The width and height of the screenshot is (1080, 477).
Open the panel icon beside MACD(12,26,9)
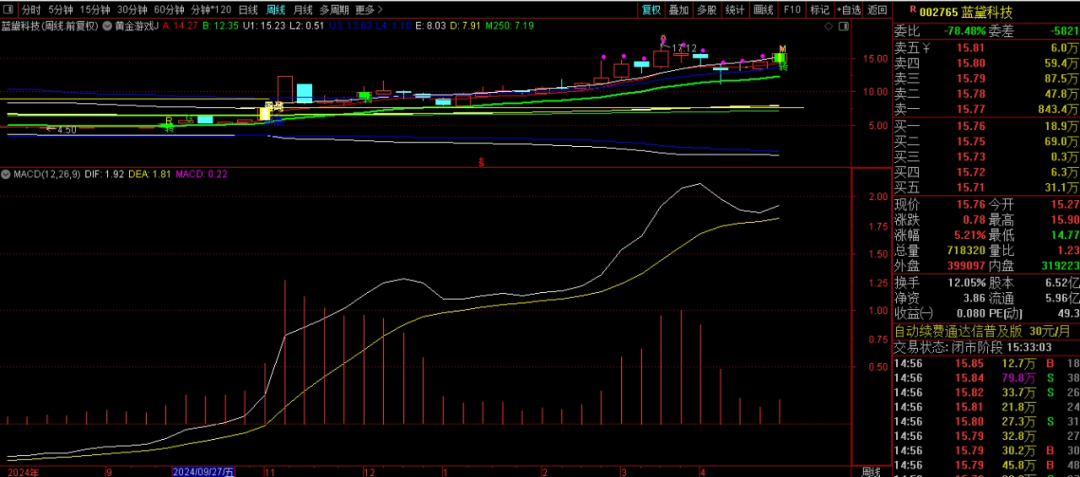(x=7, y=175)
